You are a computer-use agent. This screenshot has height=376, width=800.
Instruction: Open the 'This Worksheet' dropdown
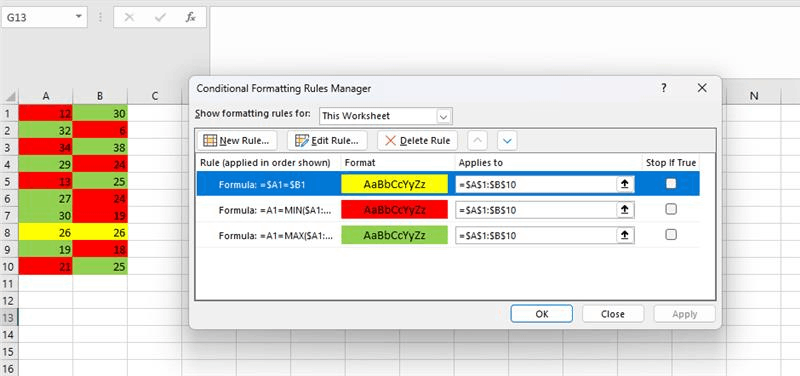443,116
